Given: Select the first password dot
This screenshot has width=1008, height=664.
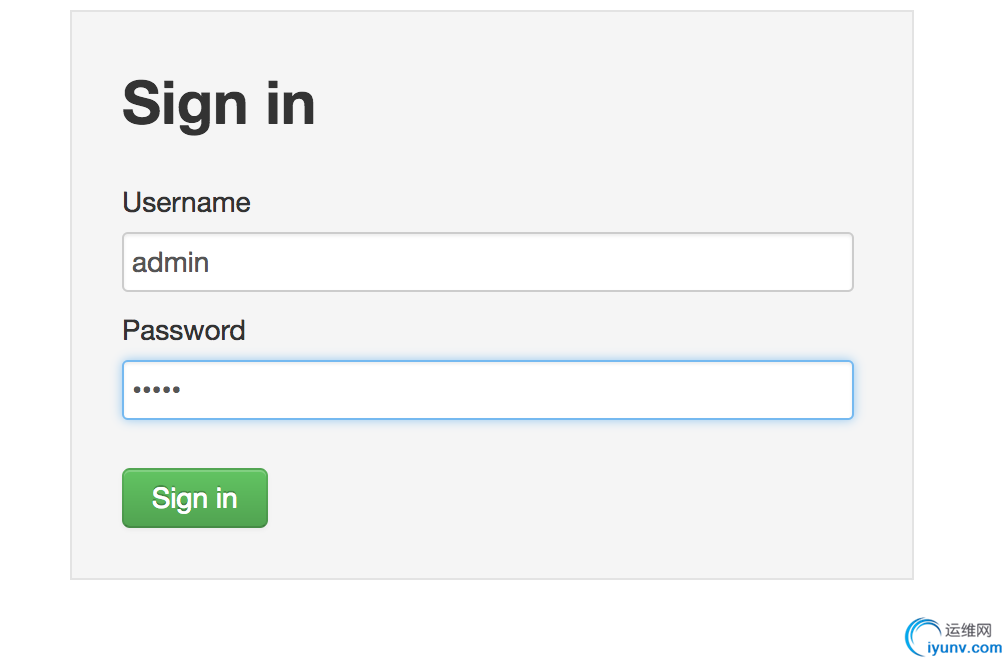Looking at the screenshot, I should click(x=136, y=389).
